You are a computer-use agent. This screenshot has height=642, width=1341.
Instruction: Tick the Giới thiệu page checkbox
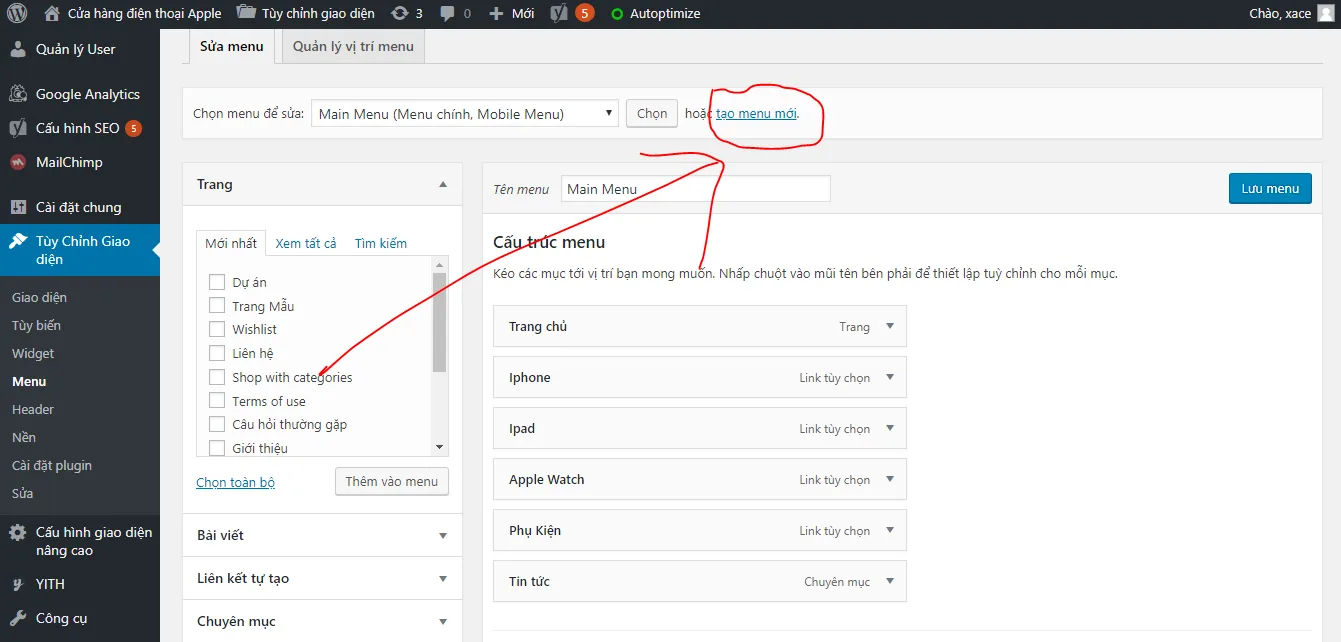click(x=216, y=448)
